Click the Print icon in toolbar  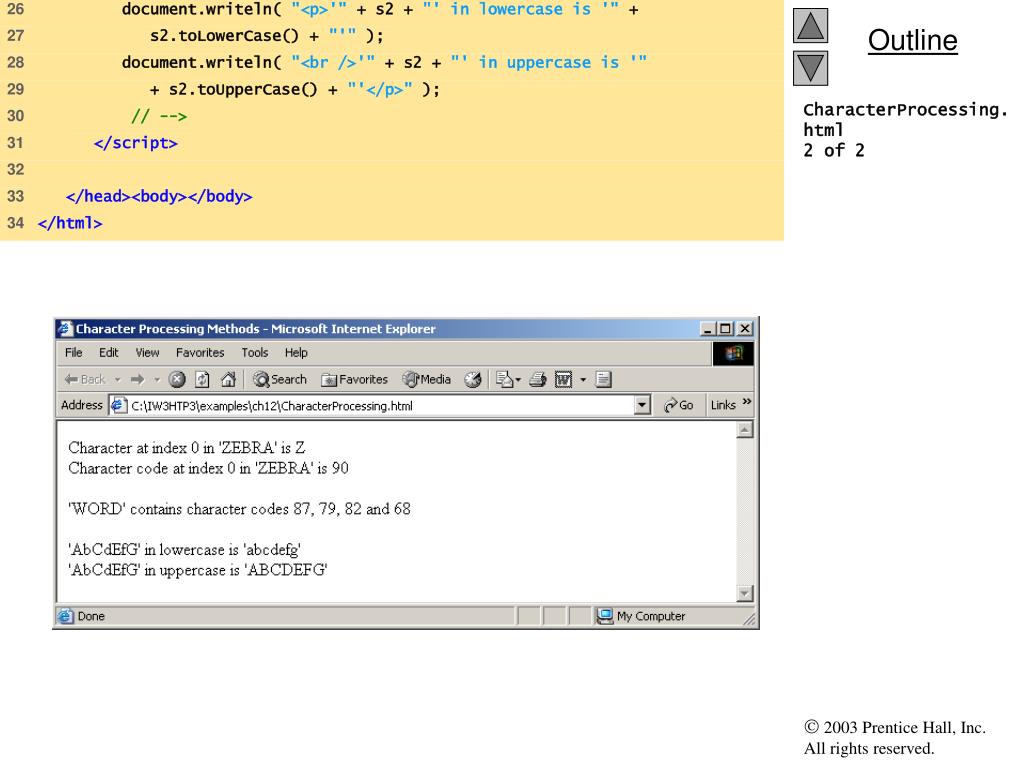coord(537,379)
